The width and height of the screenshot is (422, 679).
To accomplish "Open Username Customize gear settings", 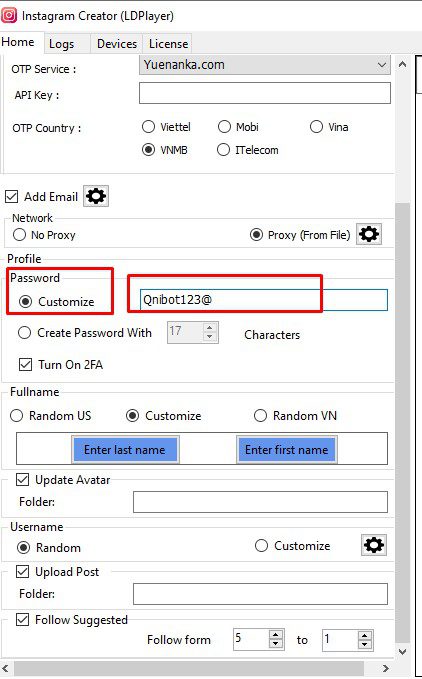I will 374,545.
